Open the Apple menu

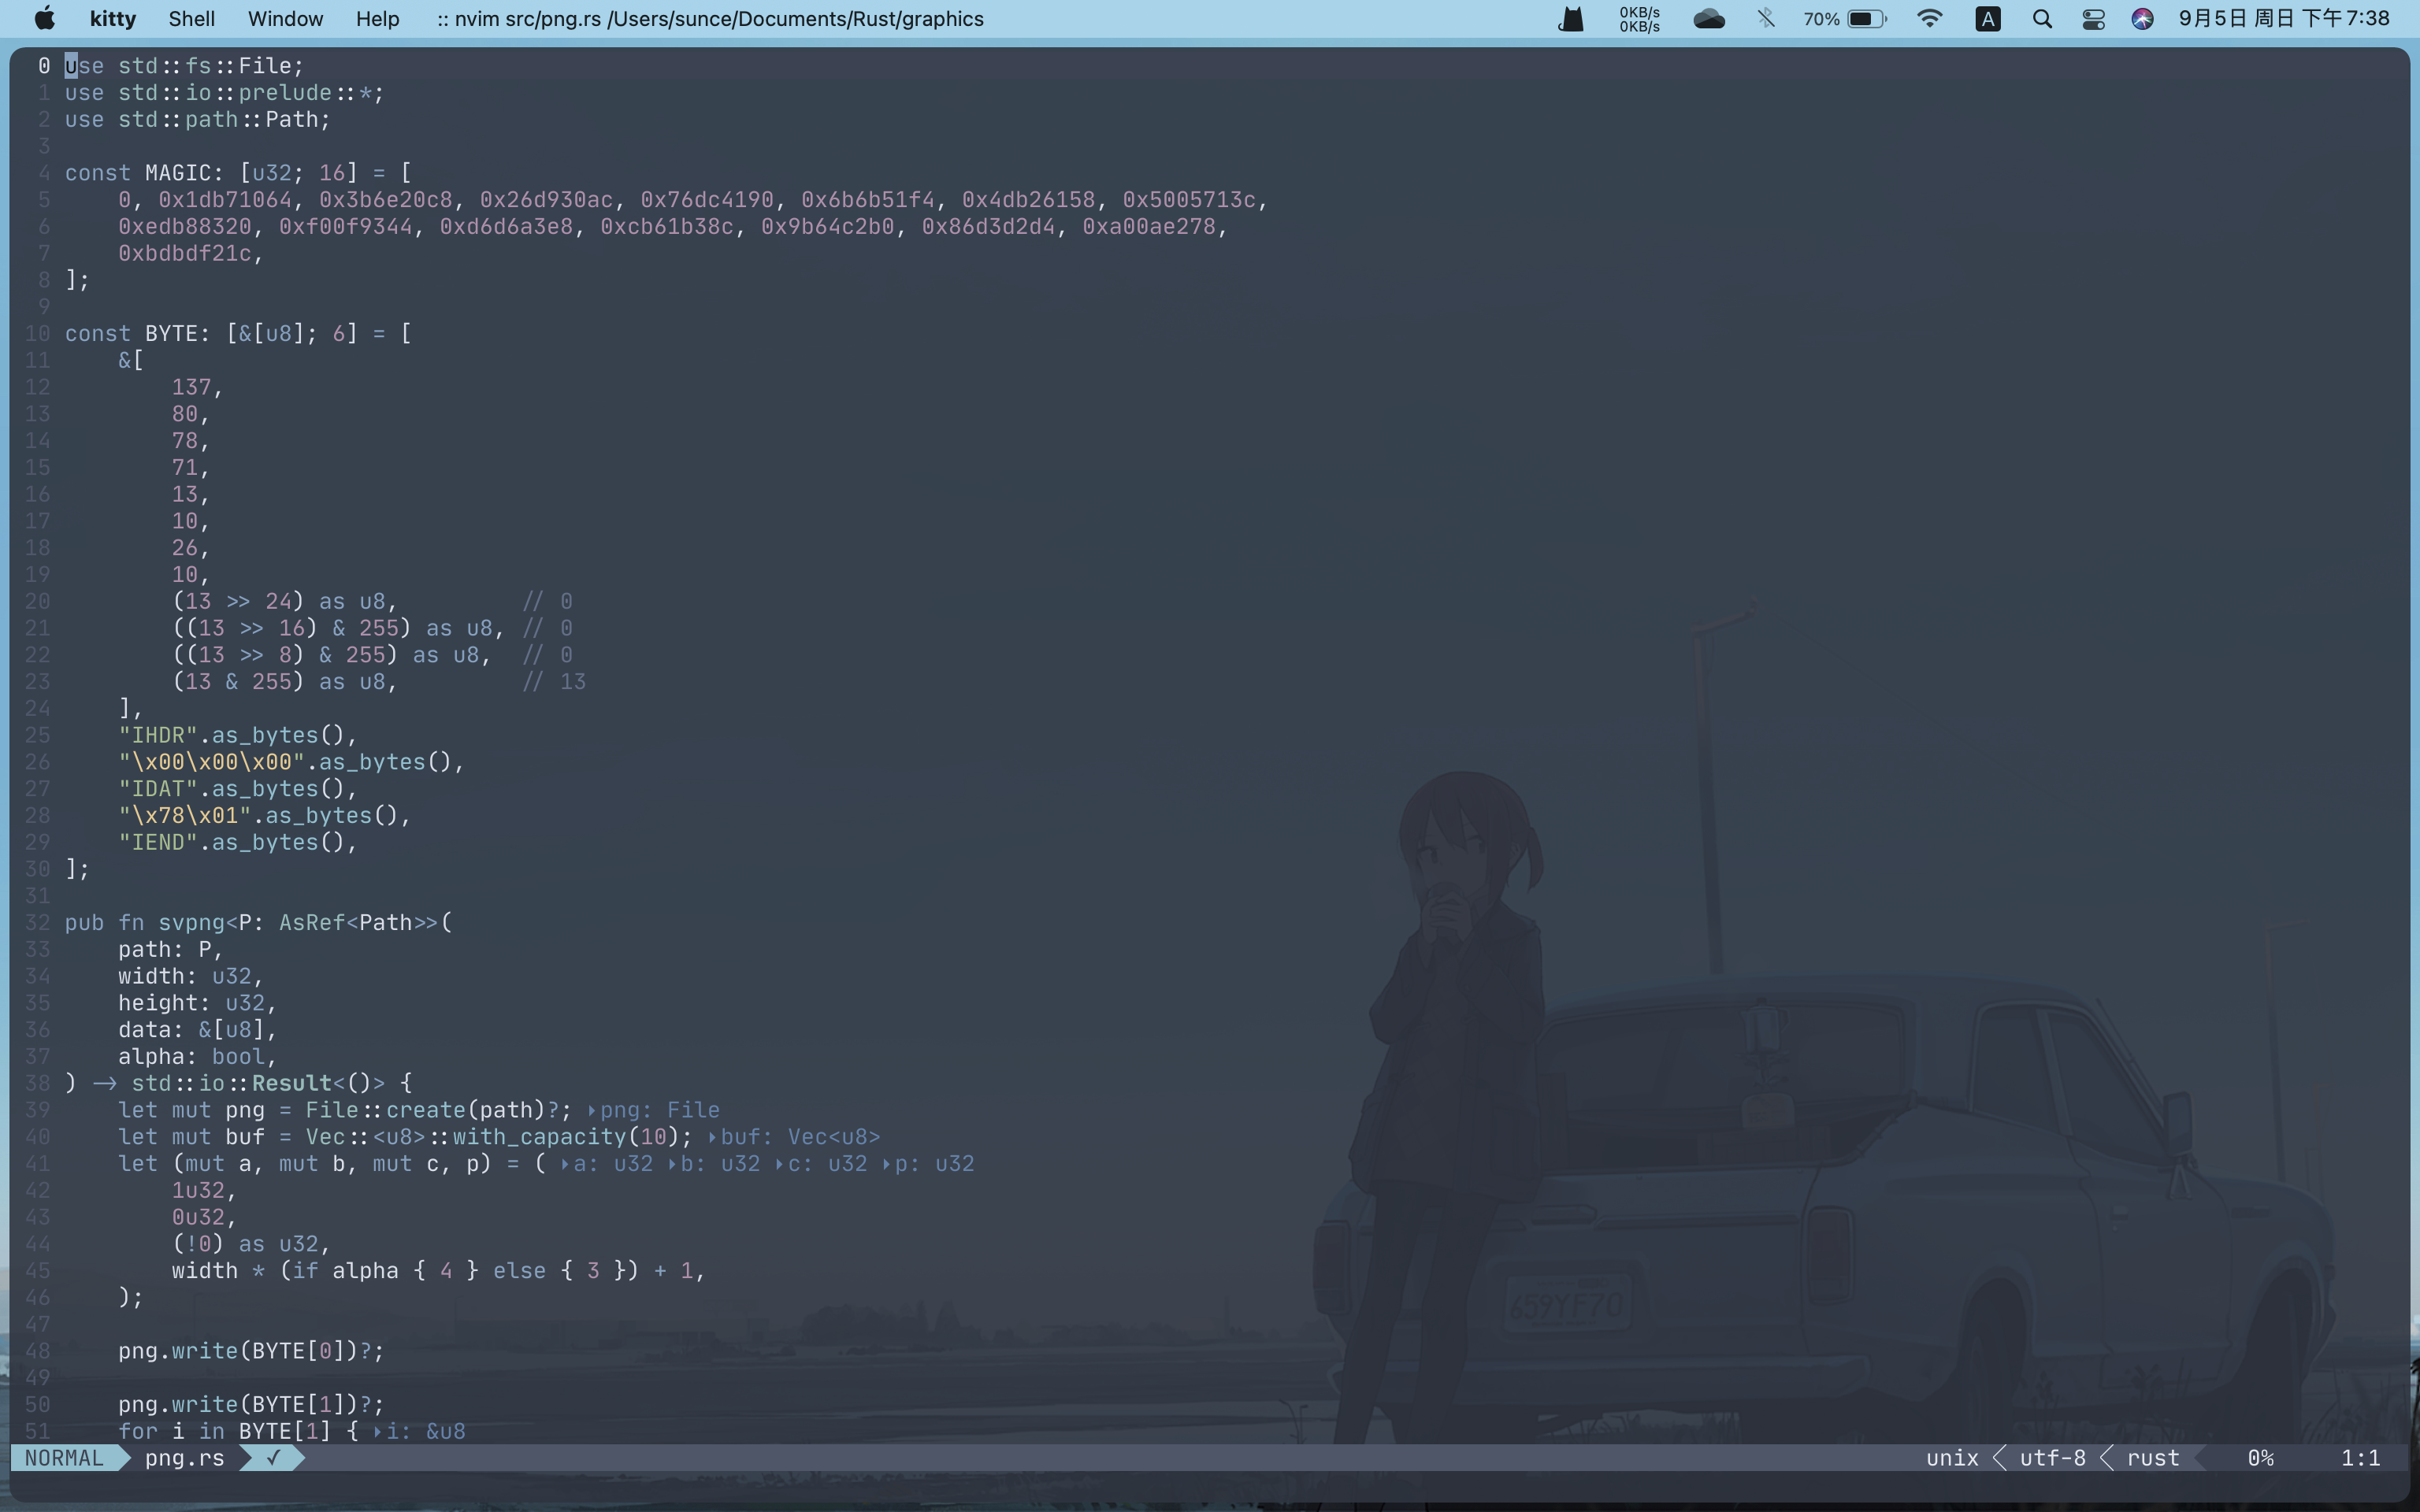tap(45, 18)
